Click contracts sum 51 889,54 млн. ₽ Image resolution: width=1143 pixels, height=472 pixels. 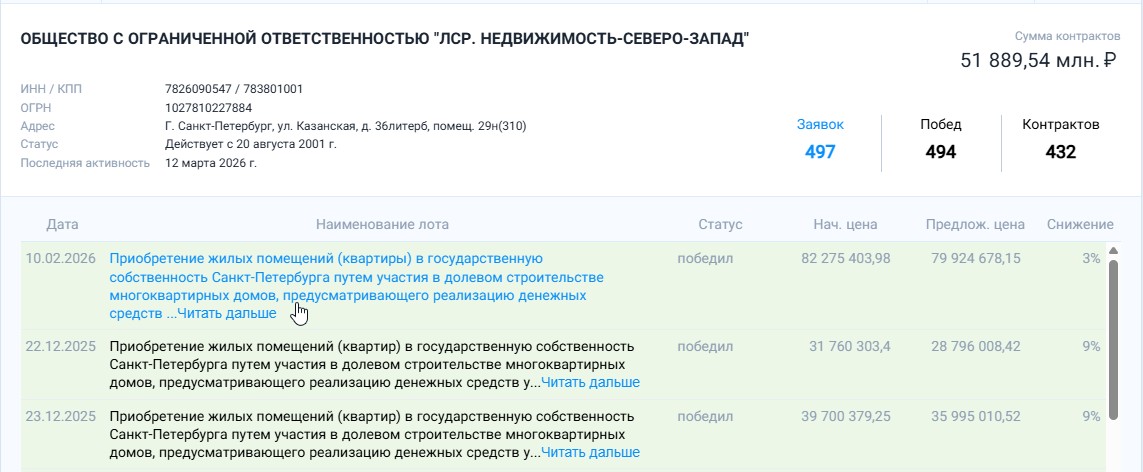click(1039, 60)
